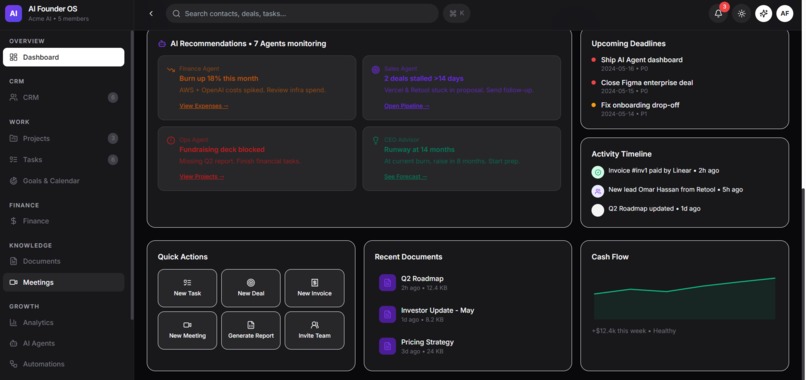Click the CEO Advisor lightbulb icon

(x=376, y=140)
